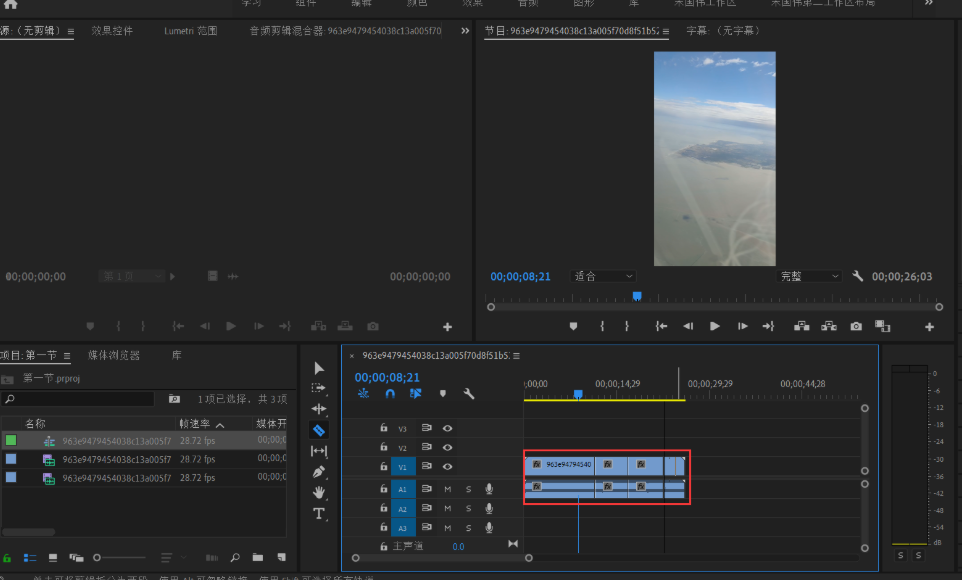
Task: Toggle V2 track visibility eye
Action: point(447,447)
